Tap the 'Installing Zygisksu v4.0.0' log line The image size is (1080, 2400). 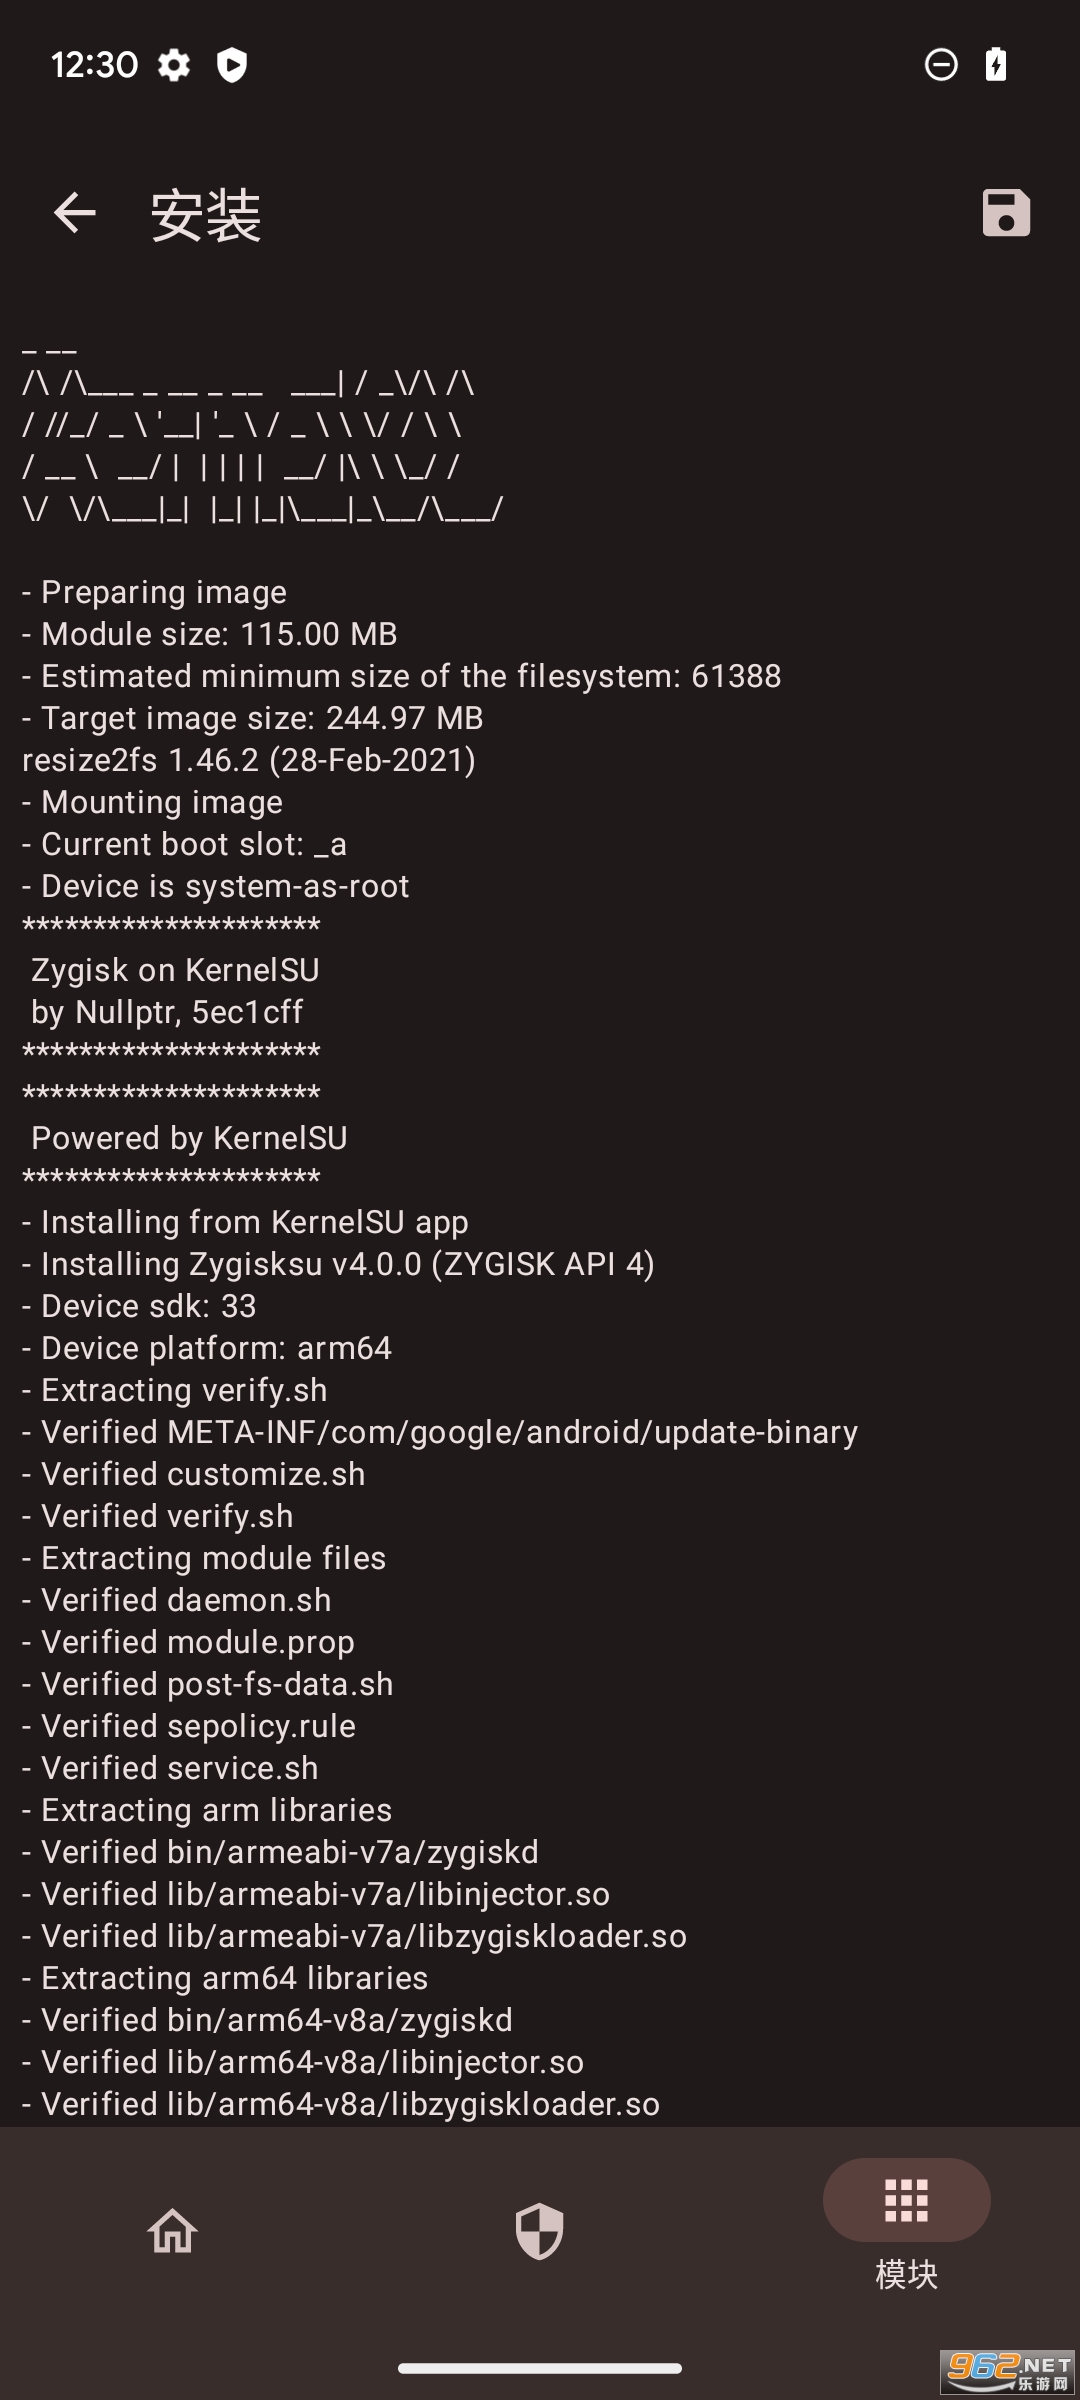point(338,1264)
